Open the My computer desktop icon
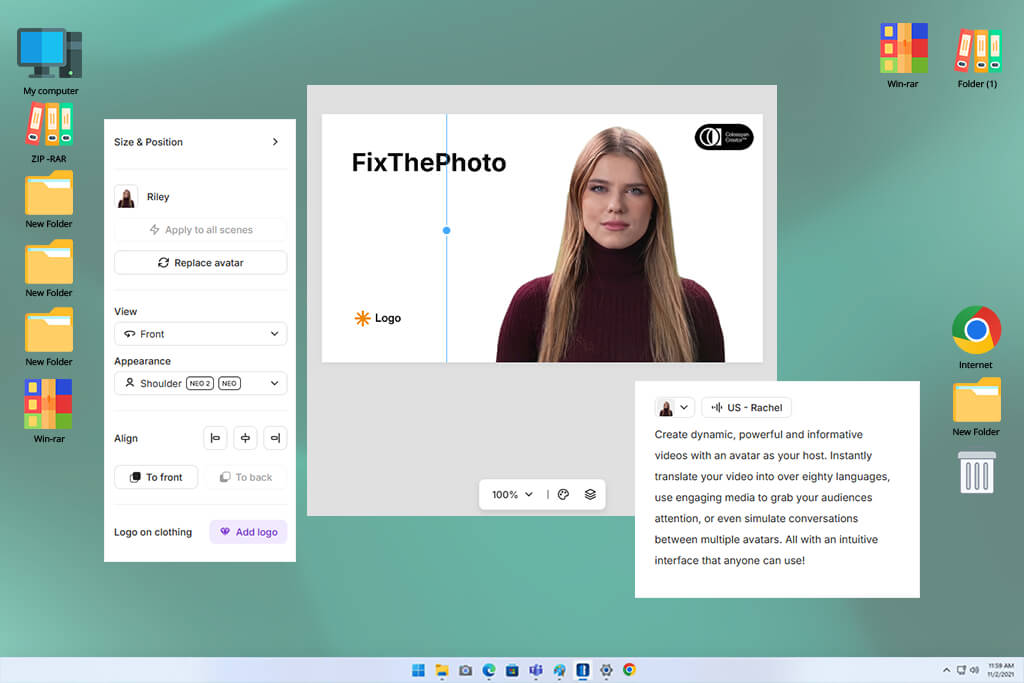The width and height of the screenshot is (1024, 683). click(50, 61)
